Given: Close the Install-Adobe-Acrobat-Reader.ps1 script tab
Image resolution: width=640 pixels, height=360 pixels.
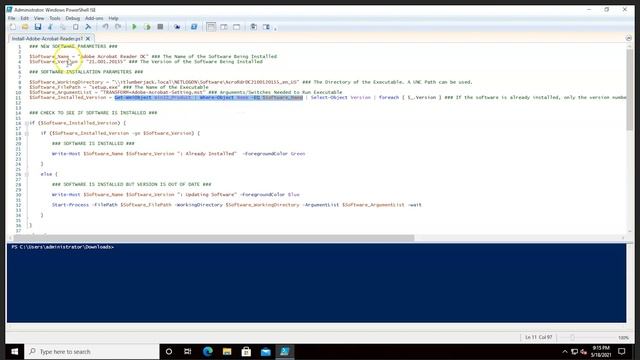Looking at the screenshot, I should click(88, 38).
